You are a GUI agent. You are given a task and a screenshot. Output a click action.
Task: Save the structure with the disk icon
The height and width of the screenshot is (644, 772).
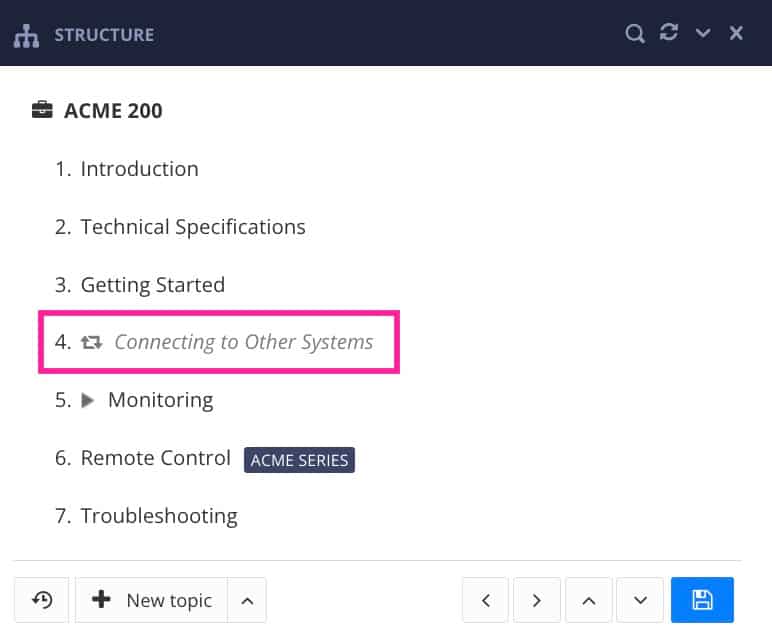point(702,600)
